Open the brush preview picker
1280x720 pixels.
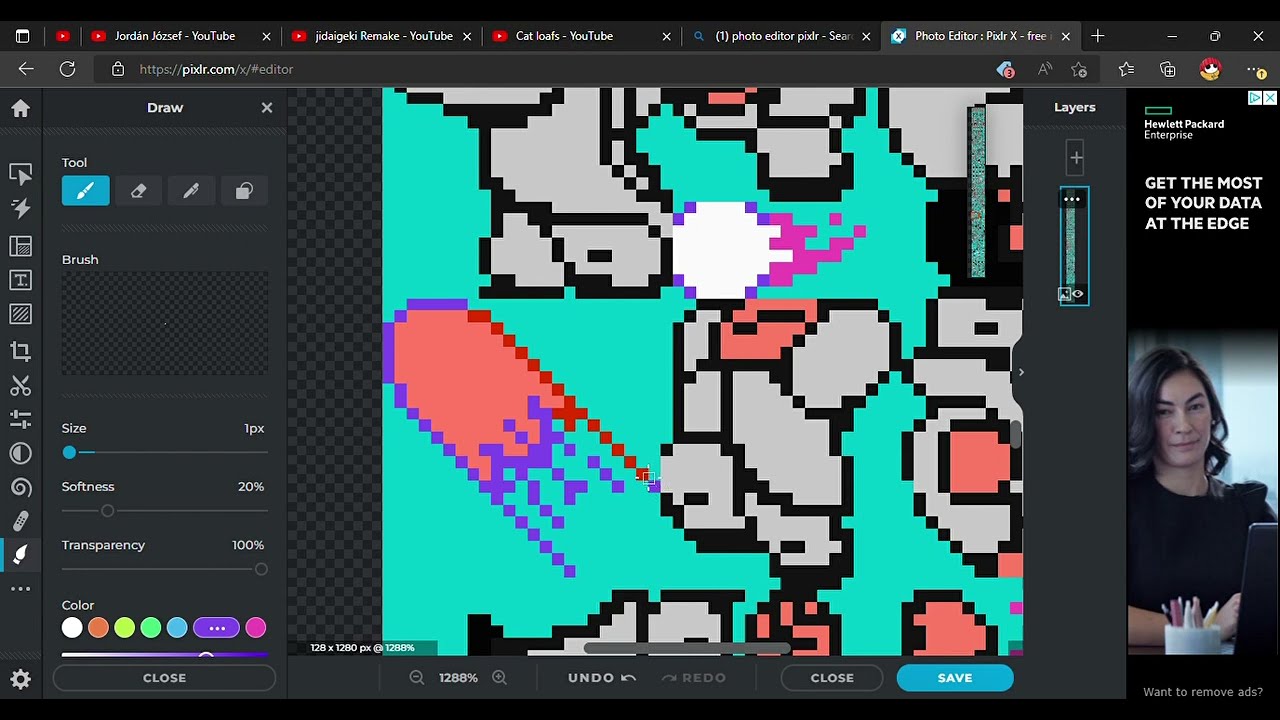[x=165, y=324]
